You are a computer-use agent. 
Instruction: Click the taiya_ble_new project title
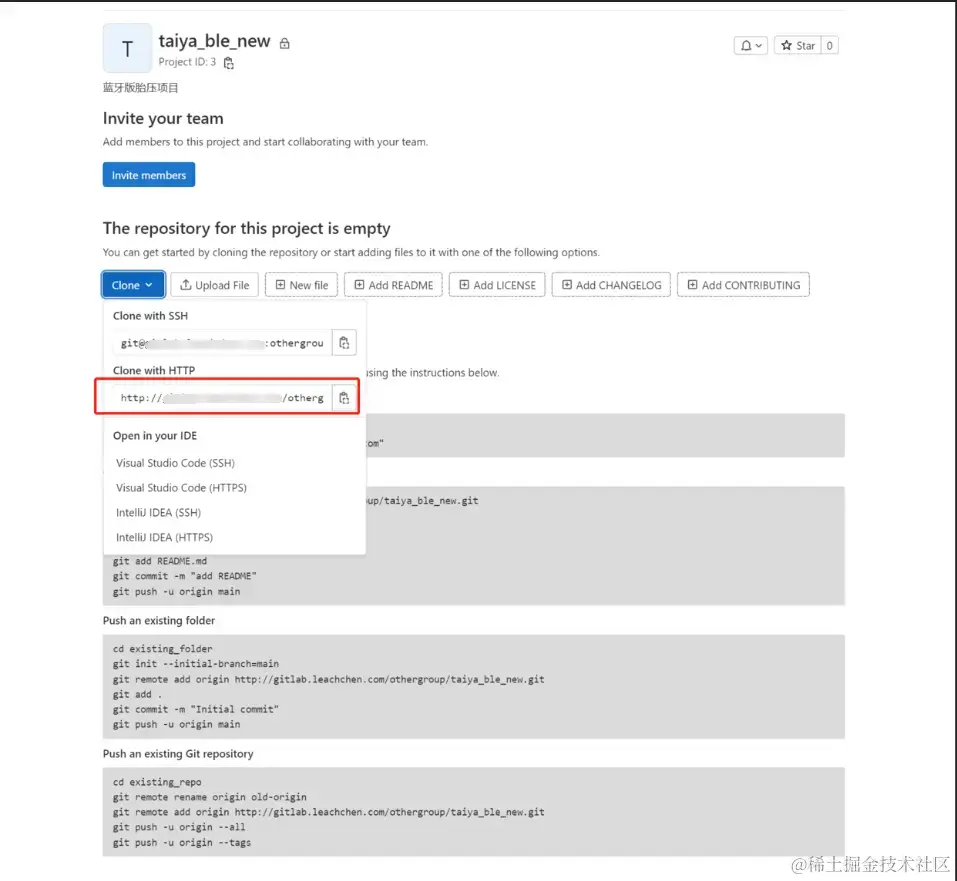coord(214,41)
